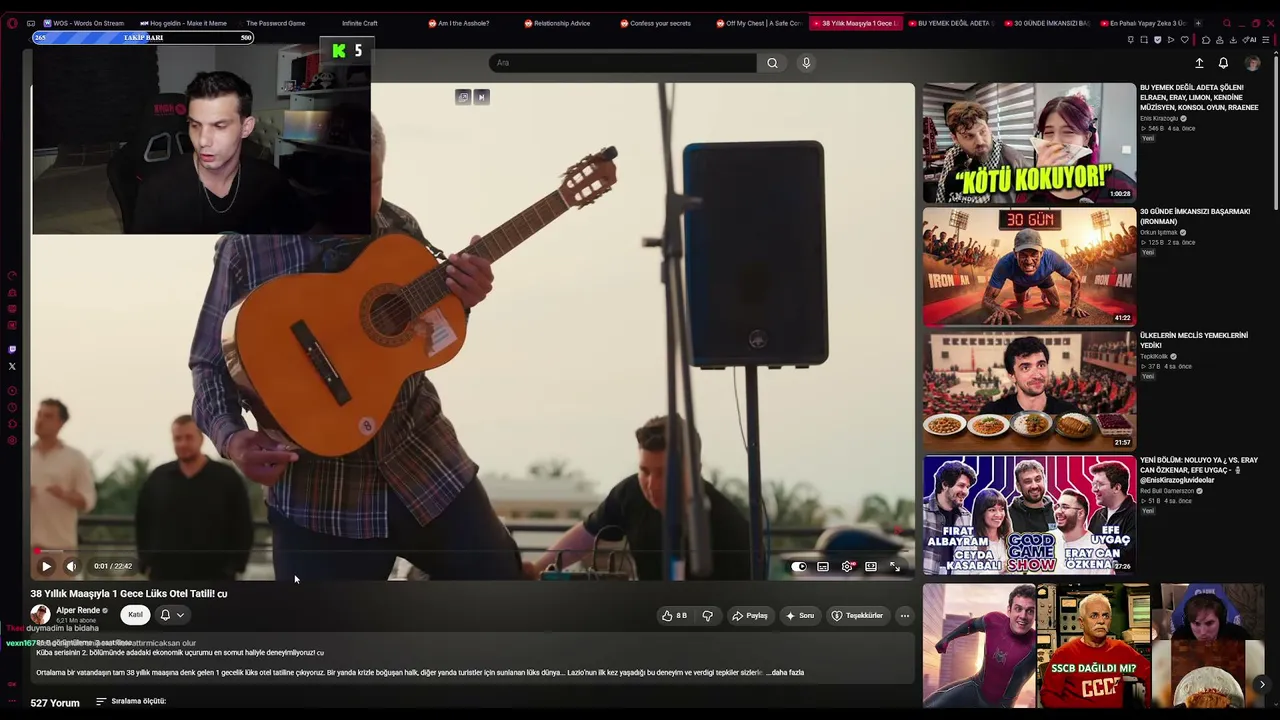Click the Opera logo menu icon
Image resolution: width=1280 pixels, height=720 pixels.
tap(12, 23)
